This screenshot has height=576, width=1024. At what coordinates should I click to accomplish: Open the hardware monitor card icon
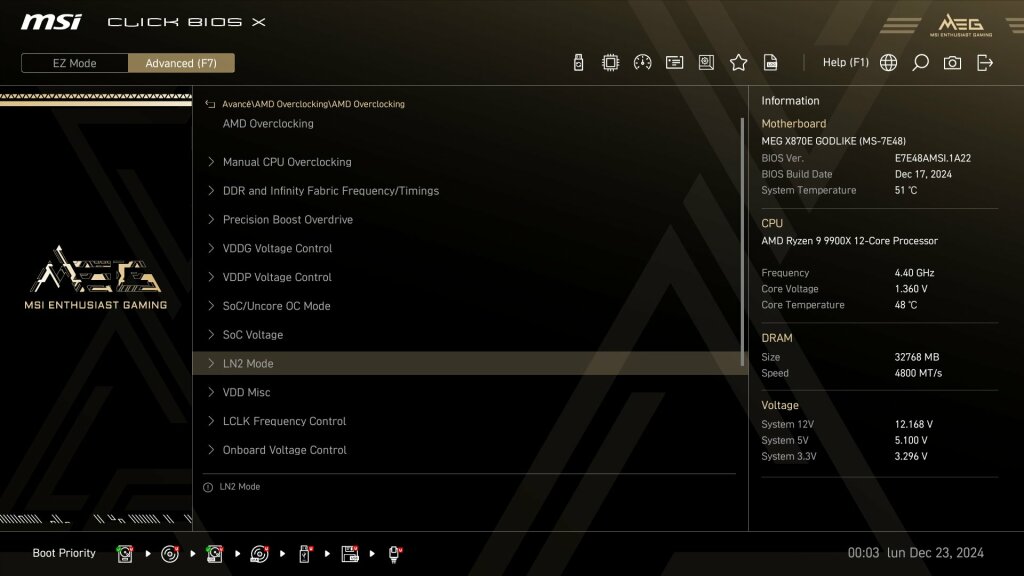pos(675,63)
